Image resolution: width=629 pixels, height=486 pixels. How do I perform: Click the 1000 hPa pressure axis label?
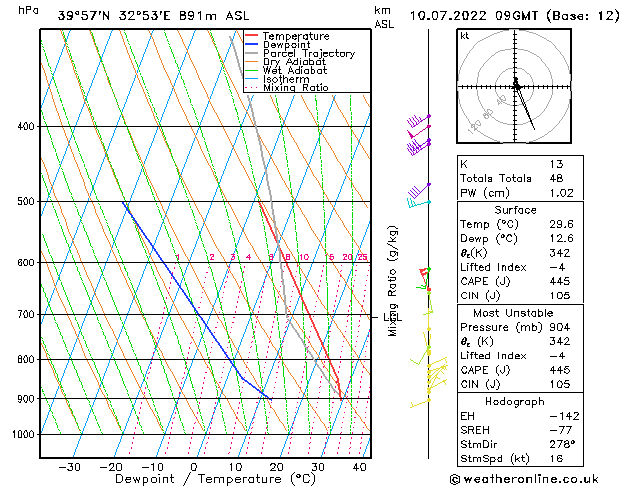pos(24,434)
